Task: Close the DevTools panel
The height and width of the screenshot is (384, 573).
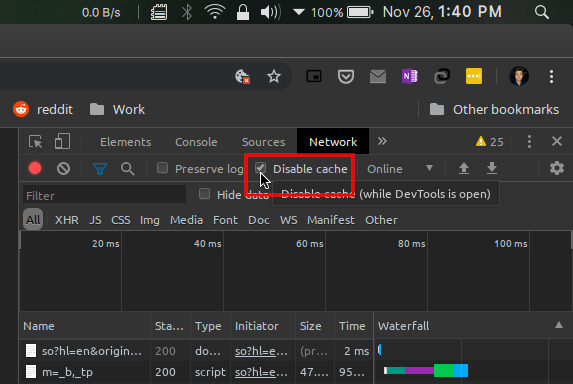Action: click(x=557, y=141)
